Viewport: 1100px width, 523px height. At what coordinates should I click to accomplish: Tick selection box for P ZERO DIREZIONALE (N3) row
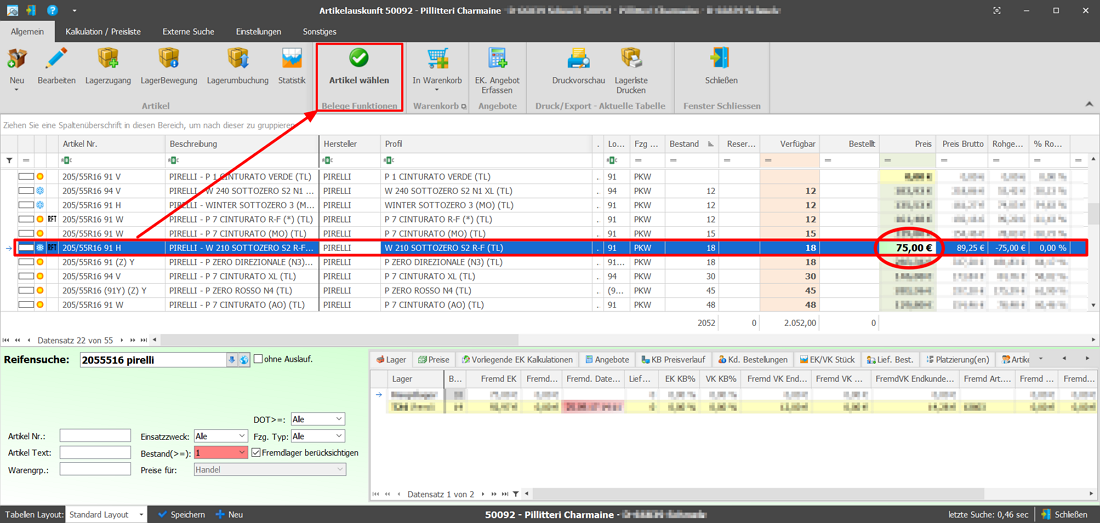point(26,262)
